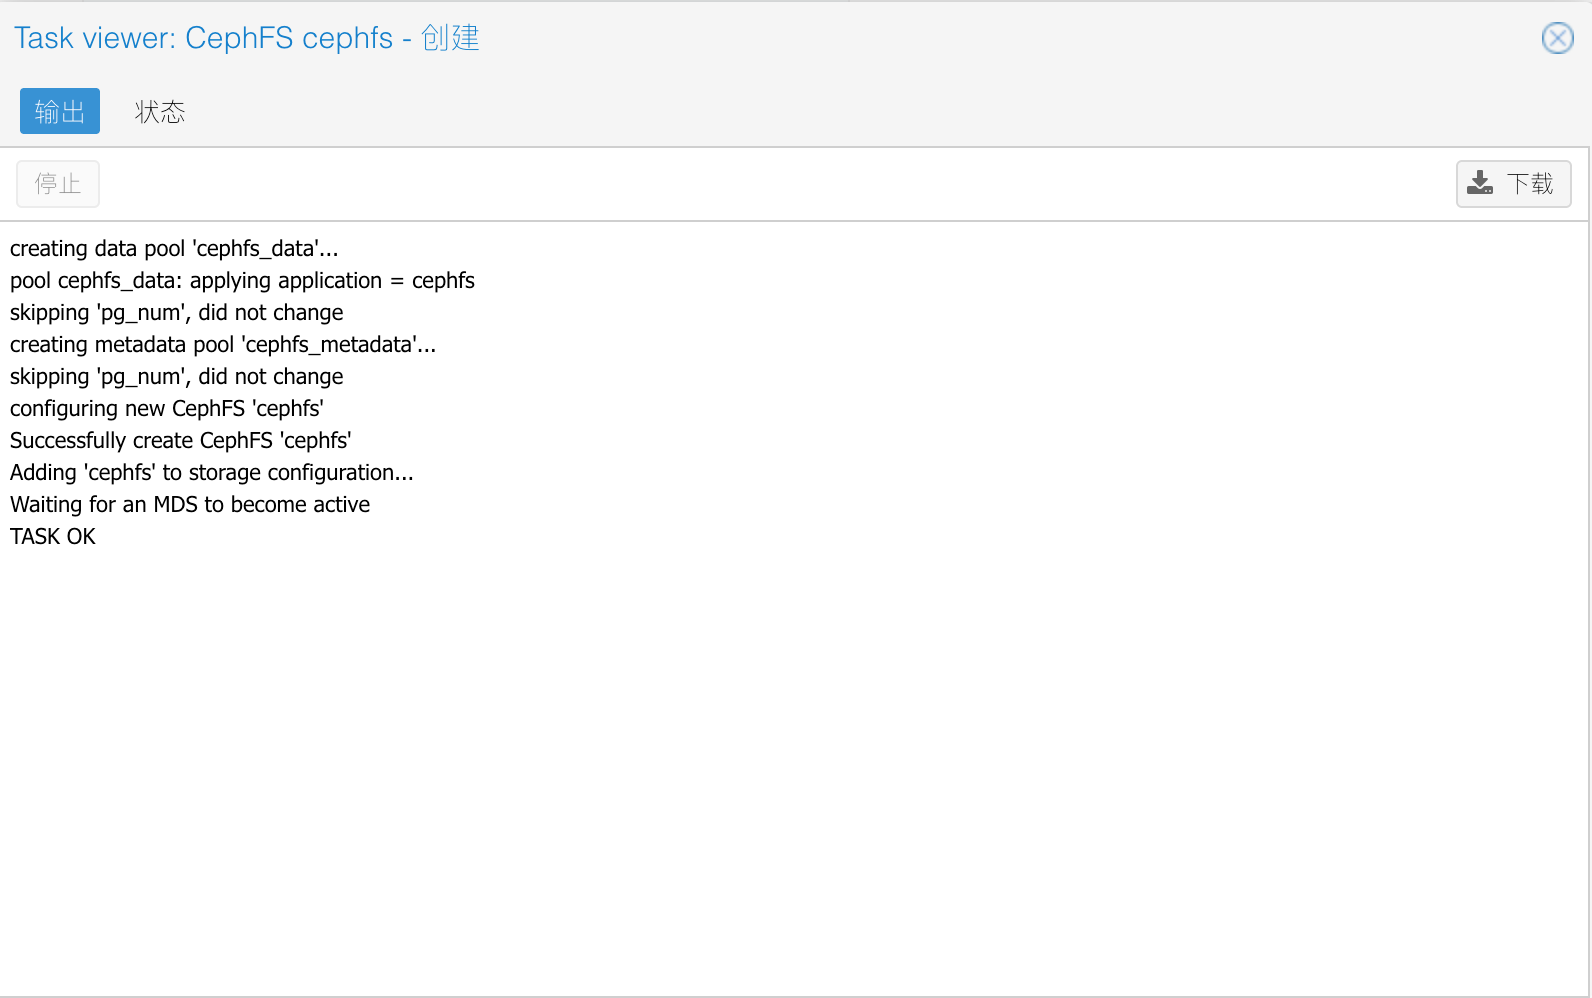Select the "creating data pool 'cephfs_data'" log line

click(174, 248)
